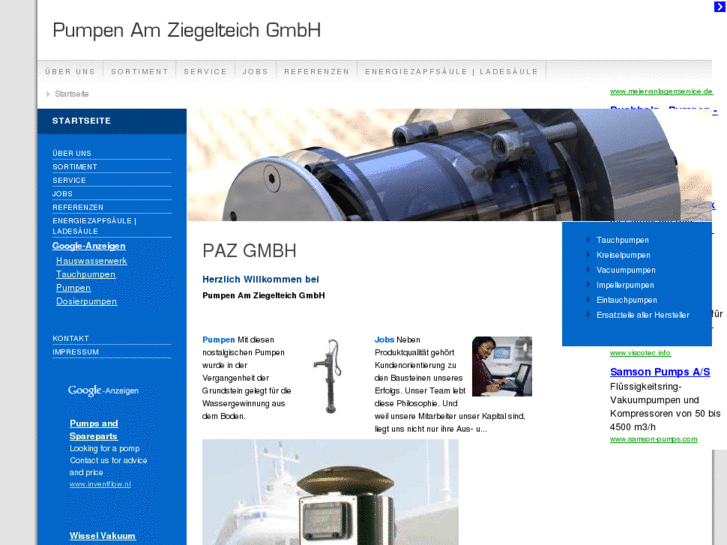This screenshot has height=545, width=727.
Task: Click the arrow bullet beside Tauchpumpen
Action: [x=588, y=240]
